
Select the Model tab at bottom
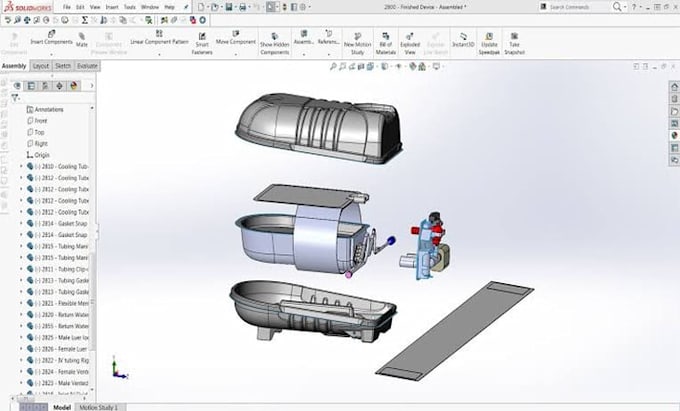(x=62, y=408)
